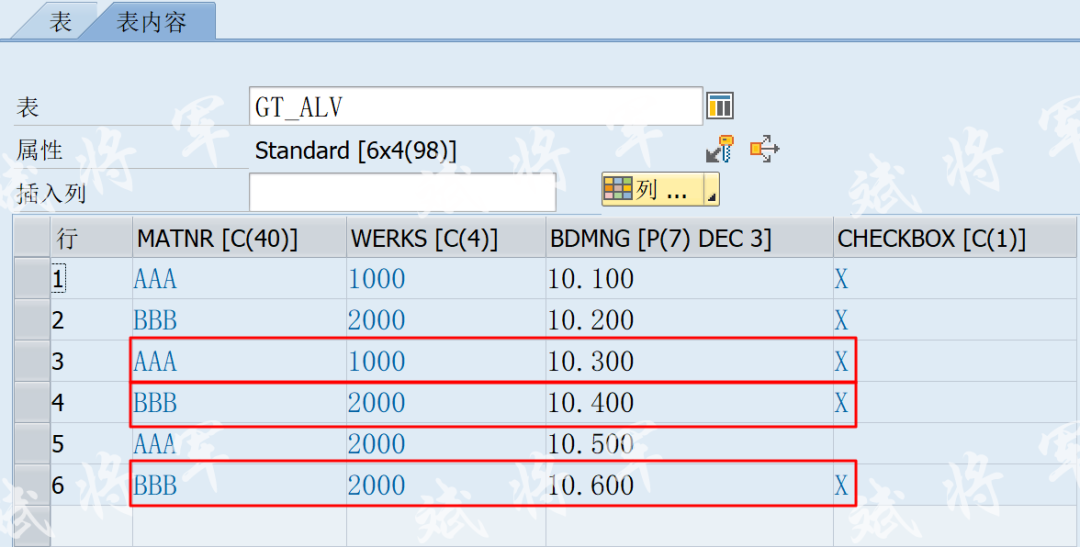
Task: Click BDMNG value 10.500
Action: point(591,444)
